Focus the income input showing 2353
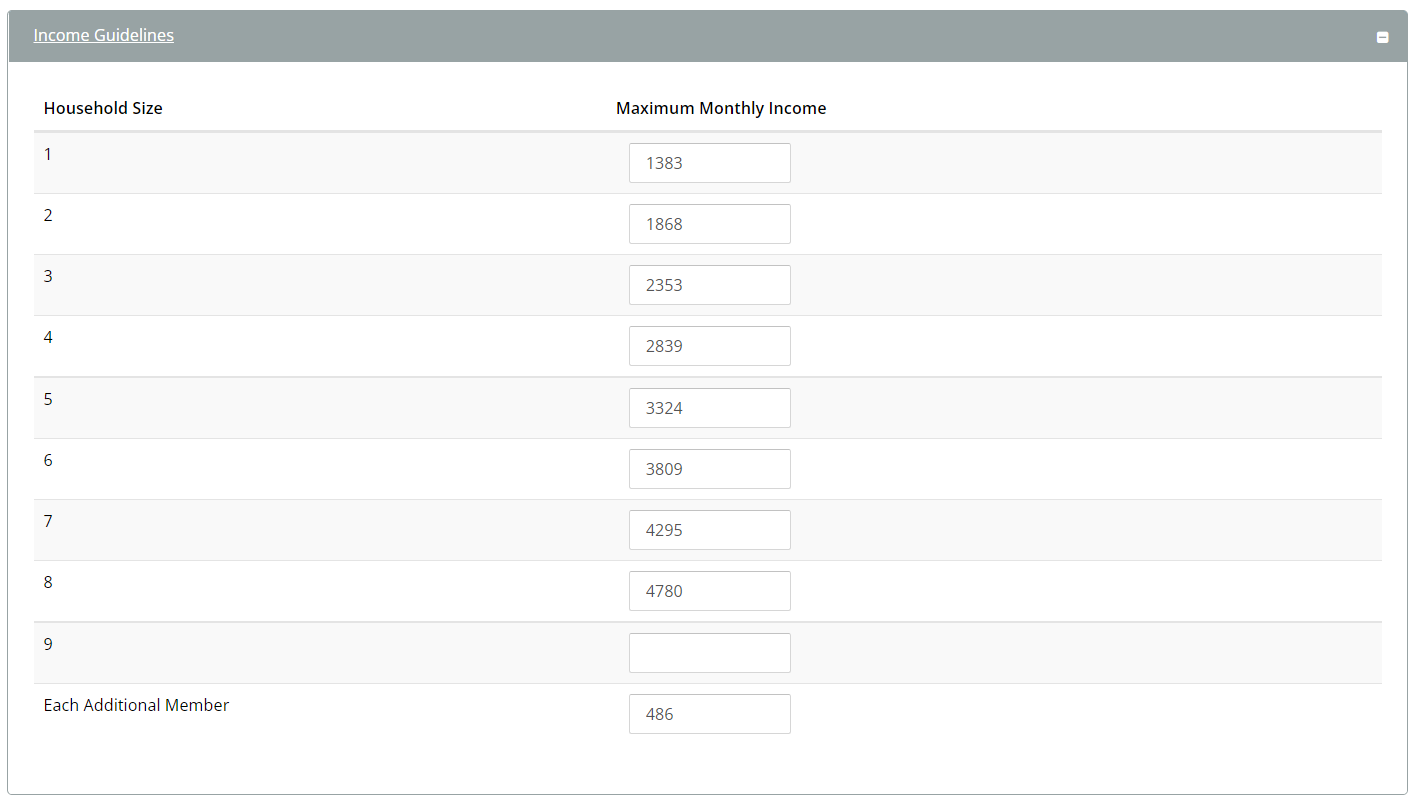 (x=709, y=285)
